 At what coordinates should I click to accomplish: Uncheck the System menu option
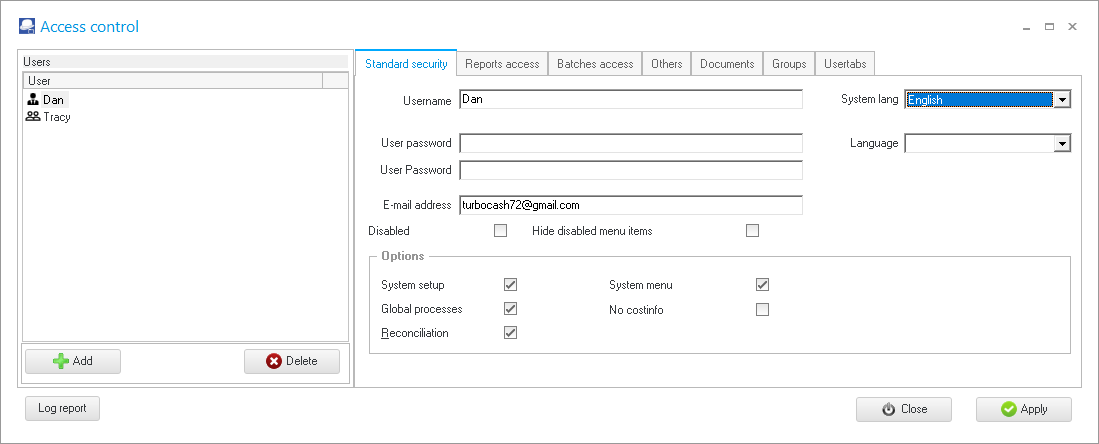pyautogui.click(x=762, y=285)
